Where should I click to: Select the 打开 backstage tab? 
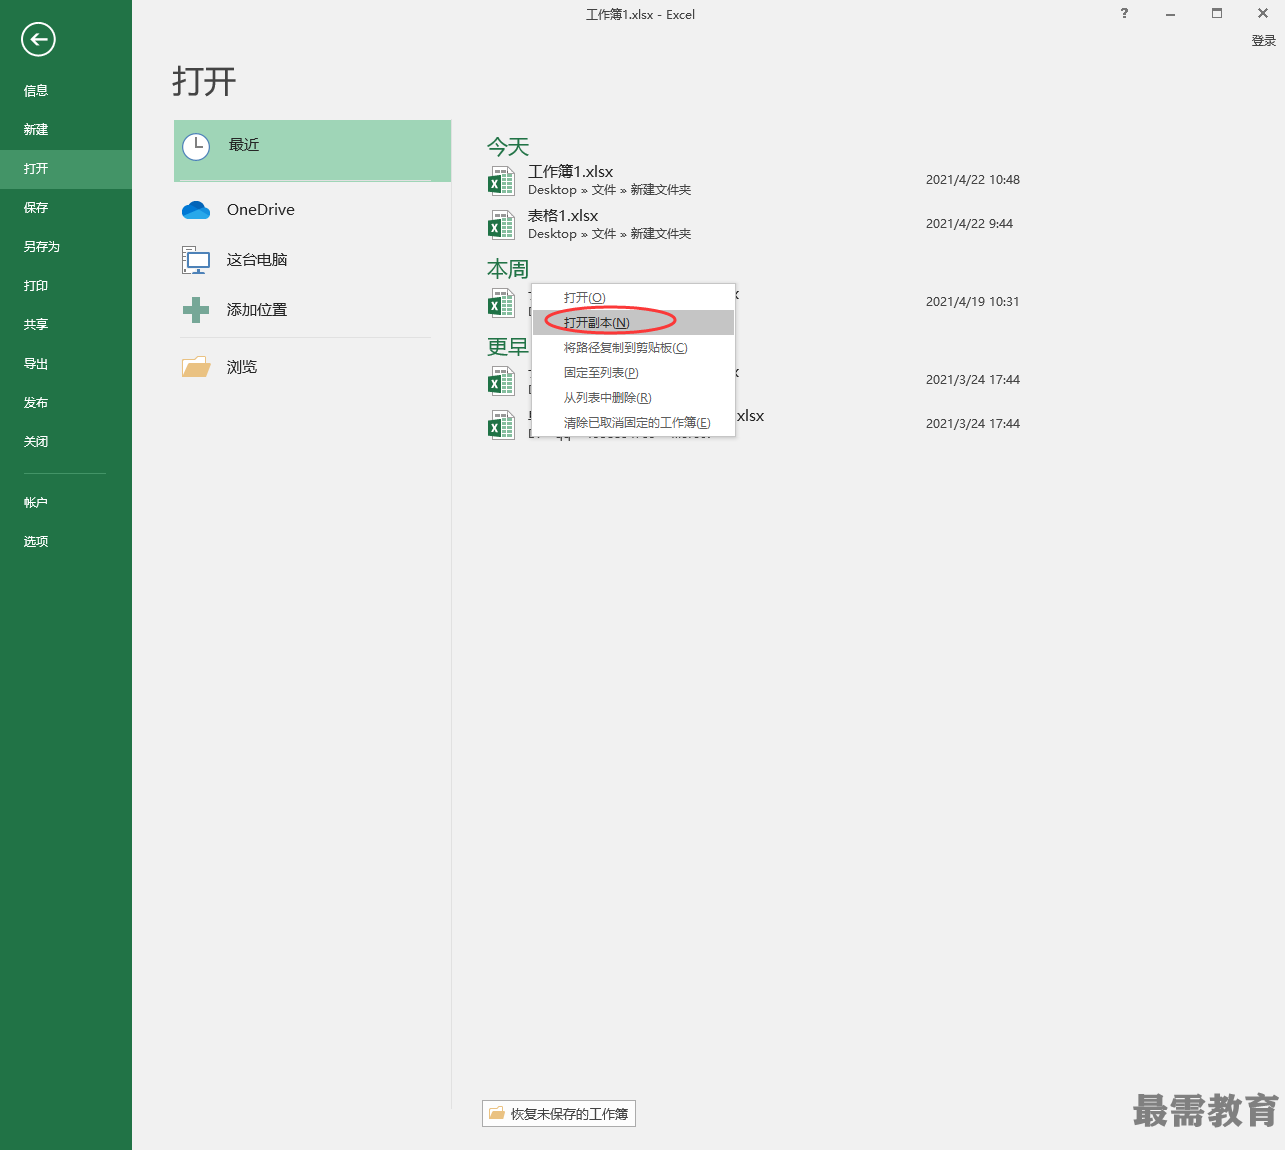[66, 169]
